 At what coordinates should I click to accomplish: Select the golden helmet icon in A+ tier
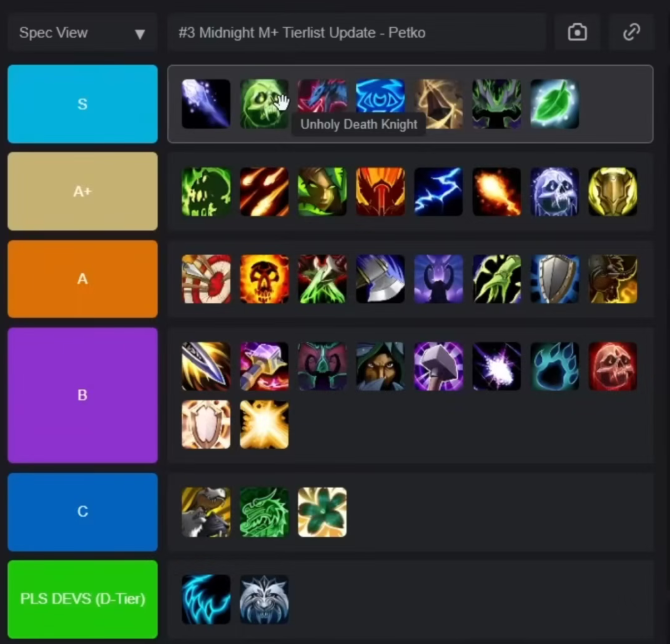[x=613, y=191]
